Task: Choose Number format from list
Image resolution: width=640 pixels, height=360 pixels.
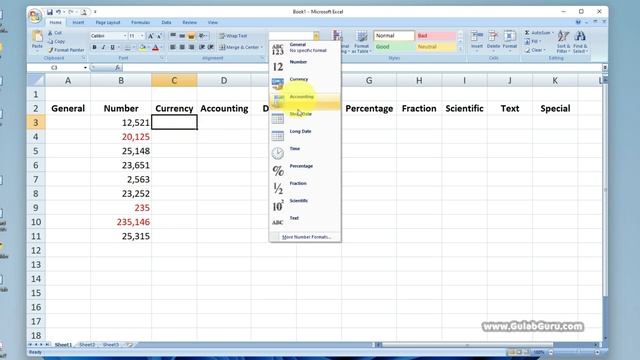Action: point(305,65)
